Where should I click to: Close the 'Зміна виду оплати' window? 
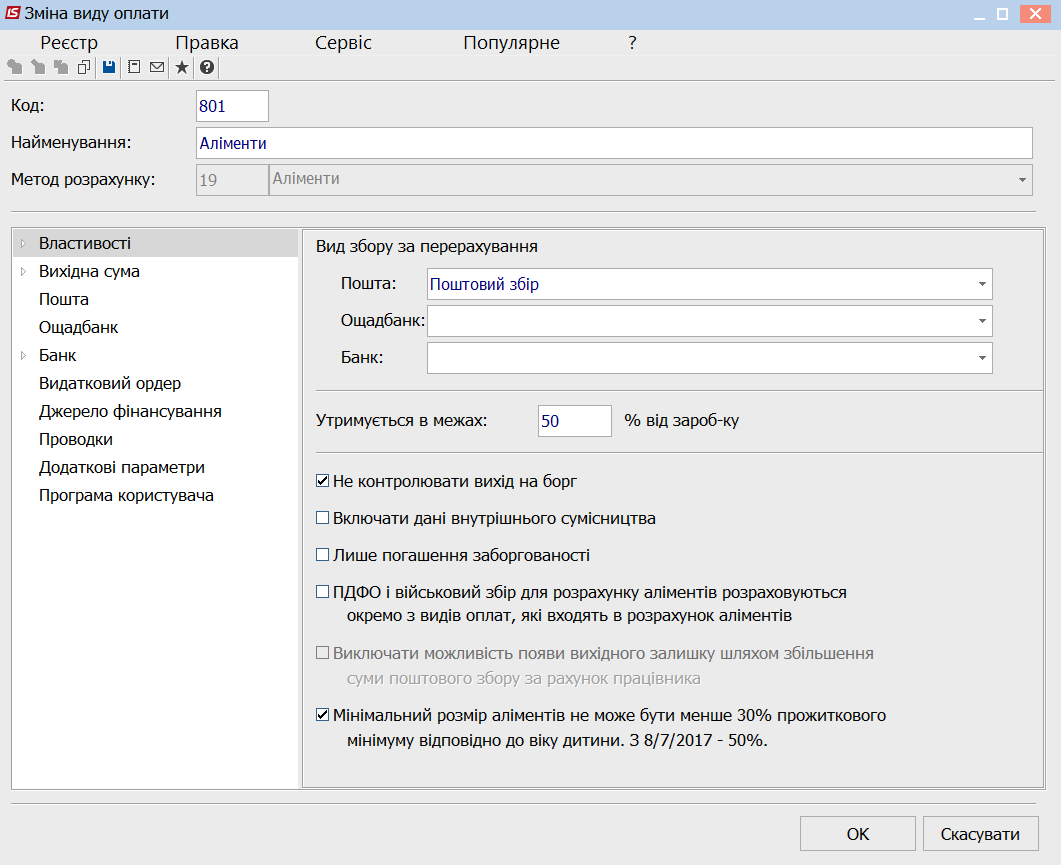(1035, 14)
